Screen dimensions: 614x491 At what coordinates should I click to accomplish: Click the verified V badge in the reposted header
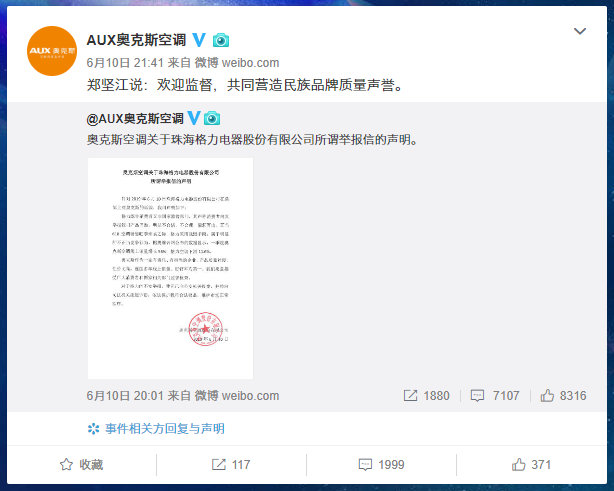click(x=194, y=118)
